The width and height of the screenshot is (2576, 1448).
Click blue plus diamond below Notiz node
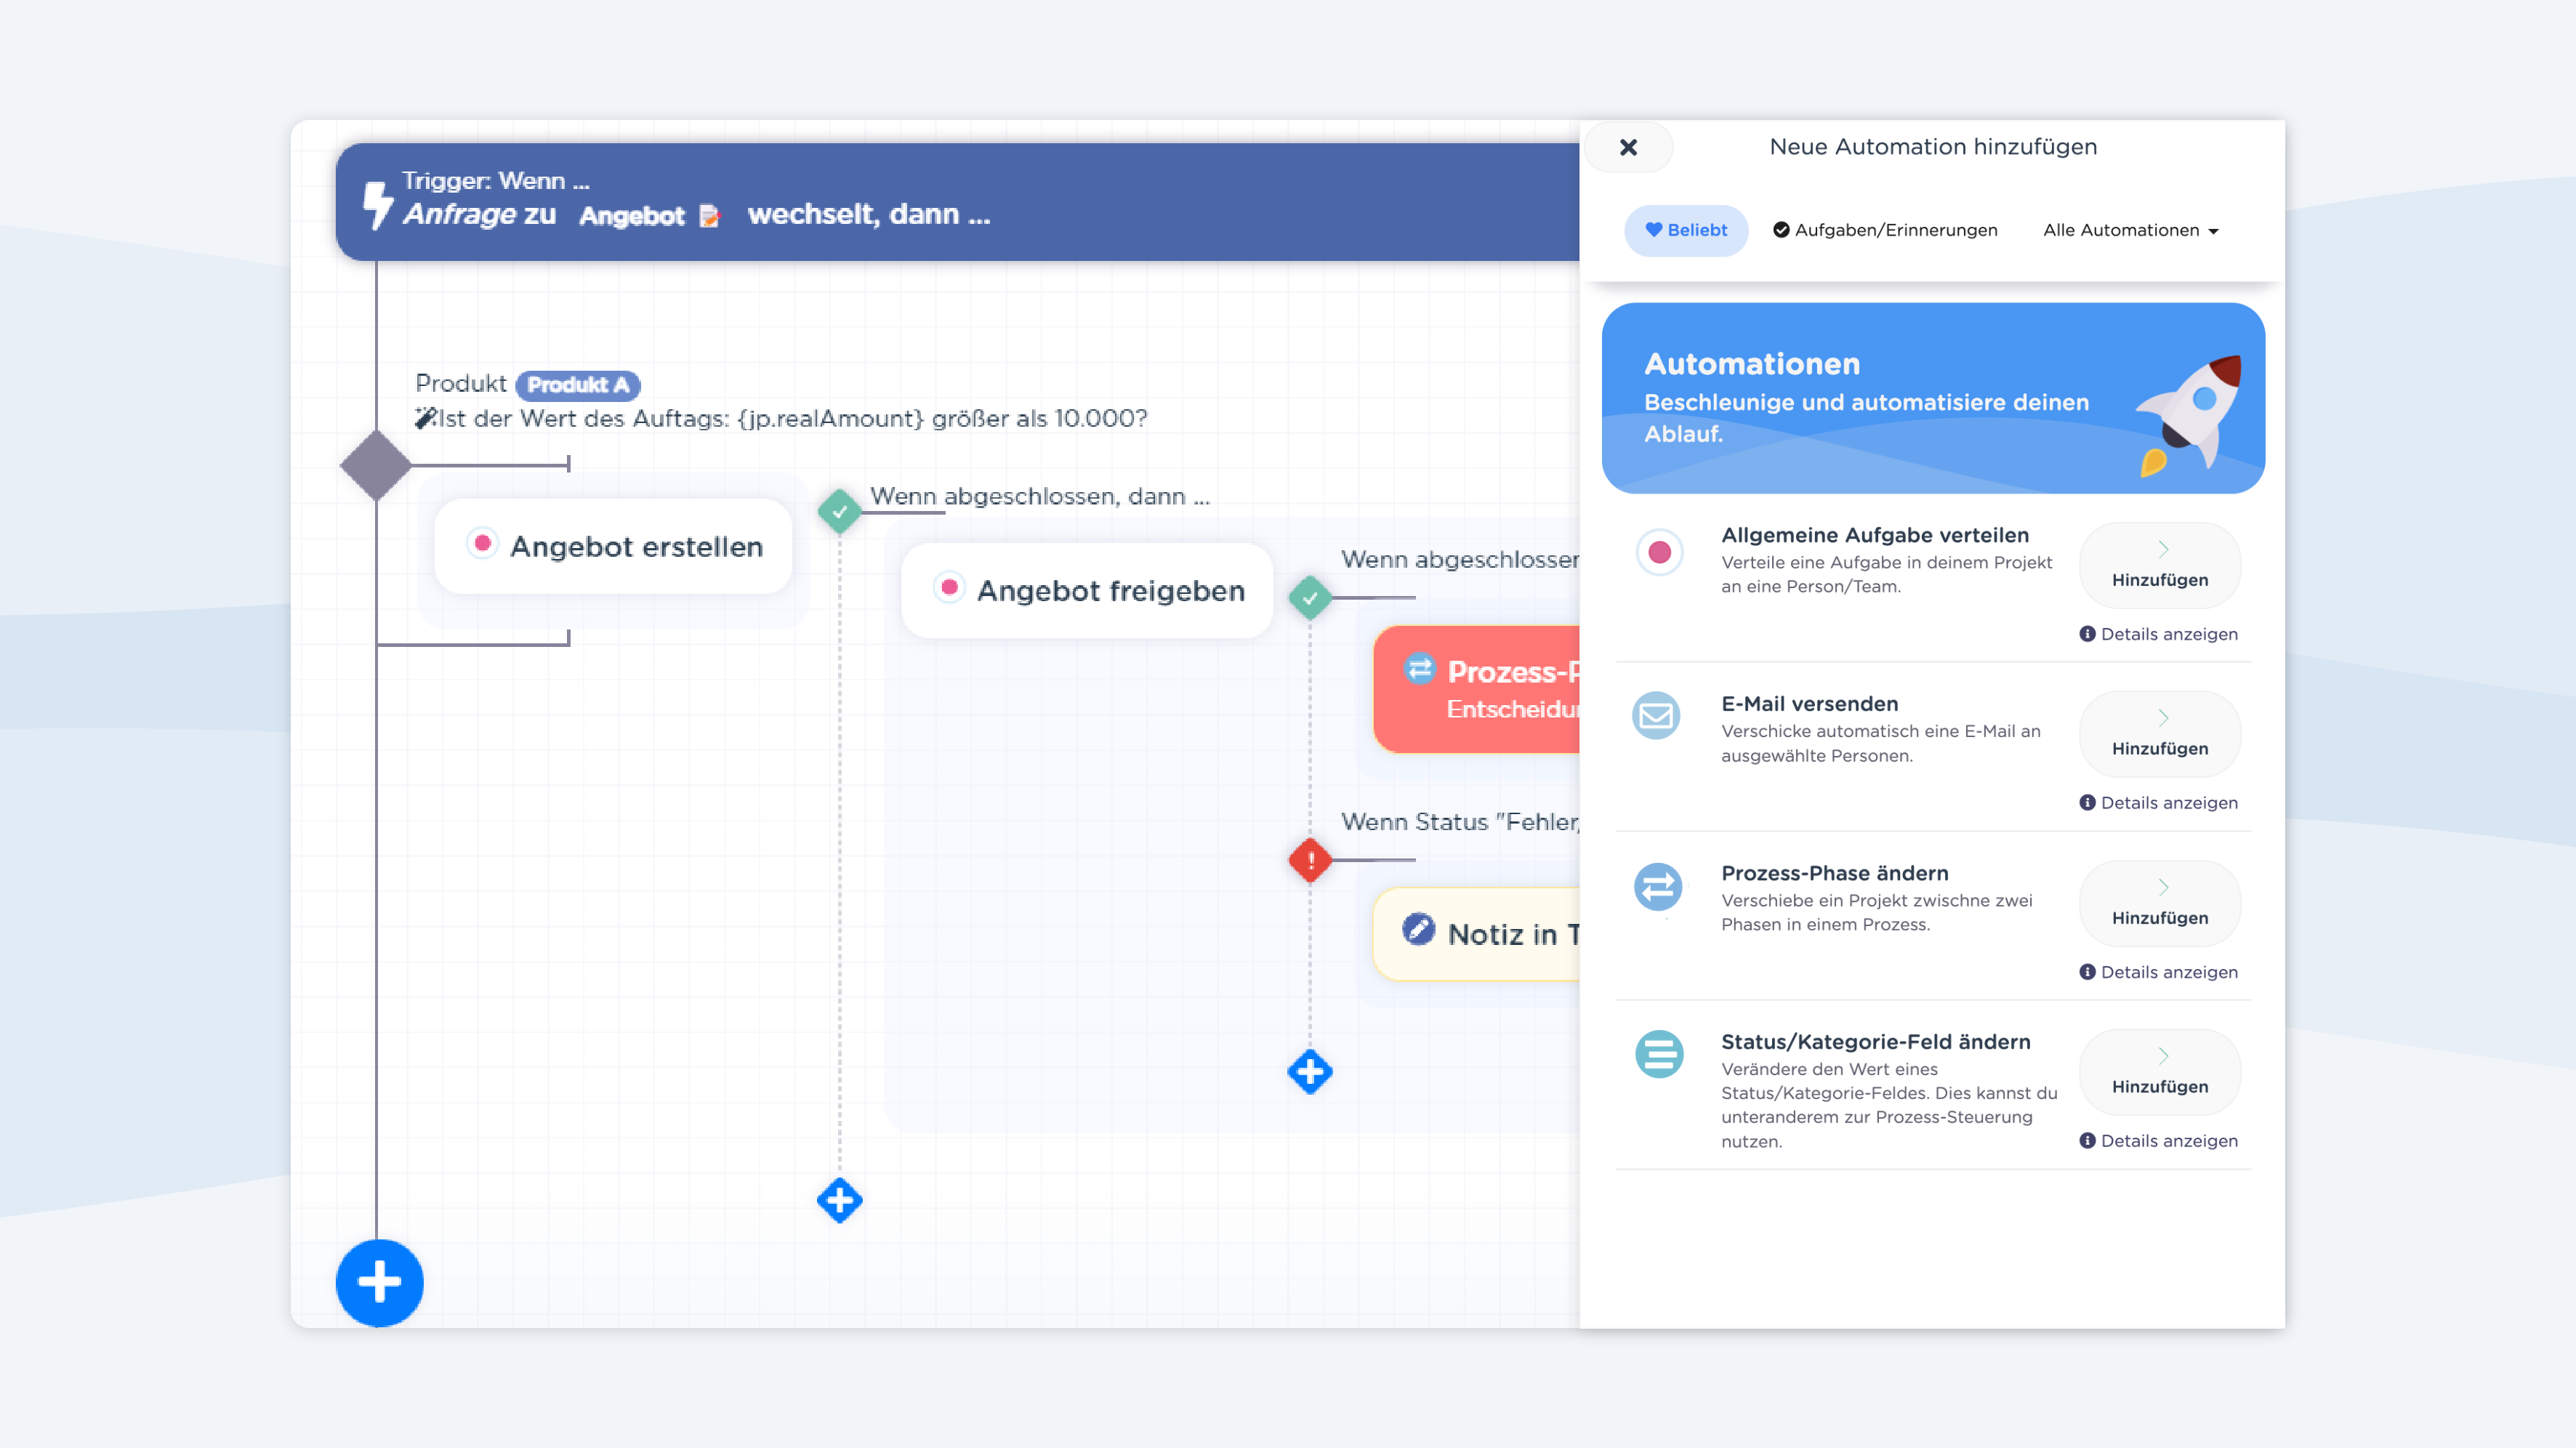pos(1310,1071)
